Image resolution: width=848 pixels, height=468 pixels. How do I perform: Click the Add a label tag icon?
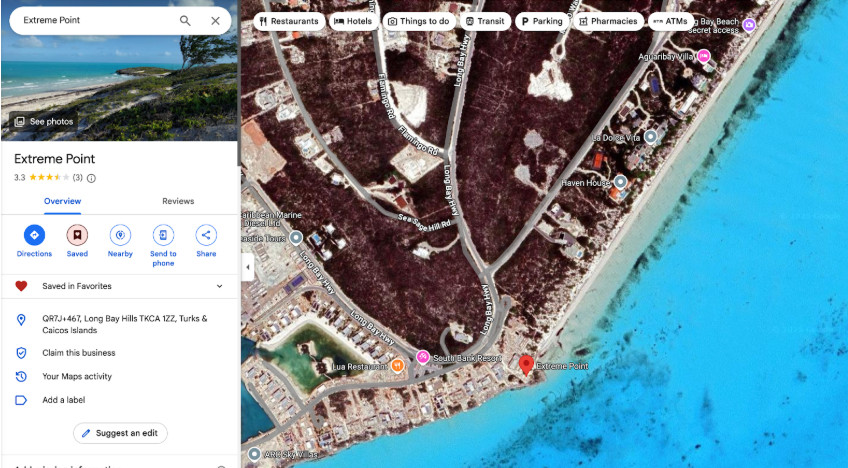click(x=21, y=400)
